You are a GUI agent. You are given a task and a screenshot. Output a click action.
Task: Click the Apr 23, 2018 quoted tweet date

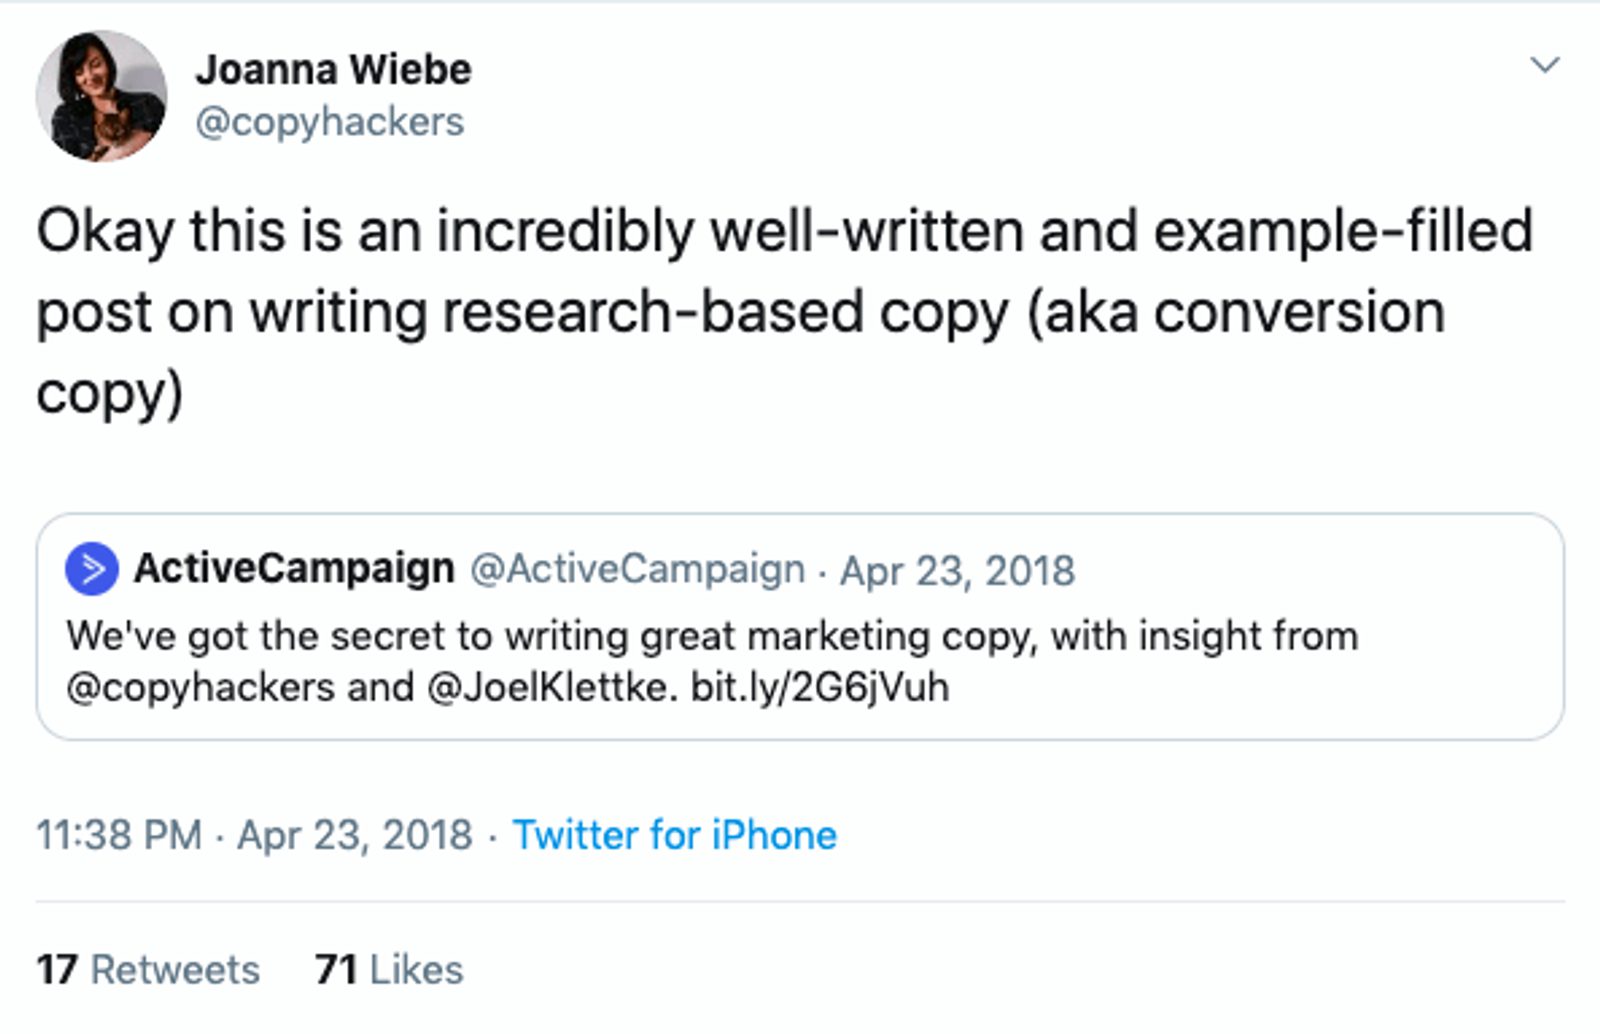(x=955, y=568)
